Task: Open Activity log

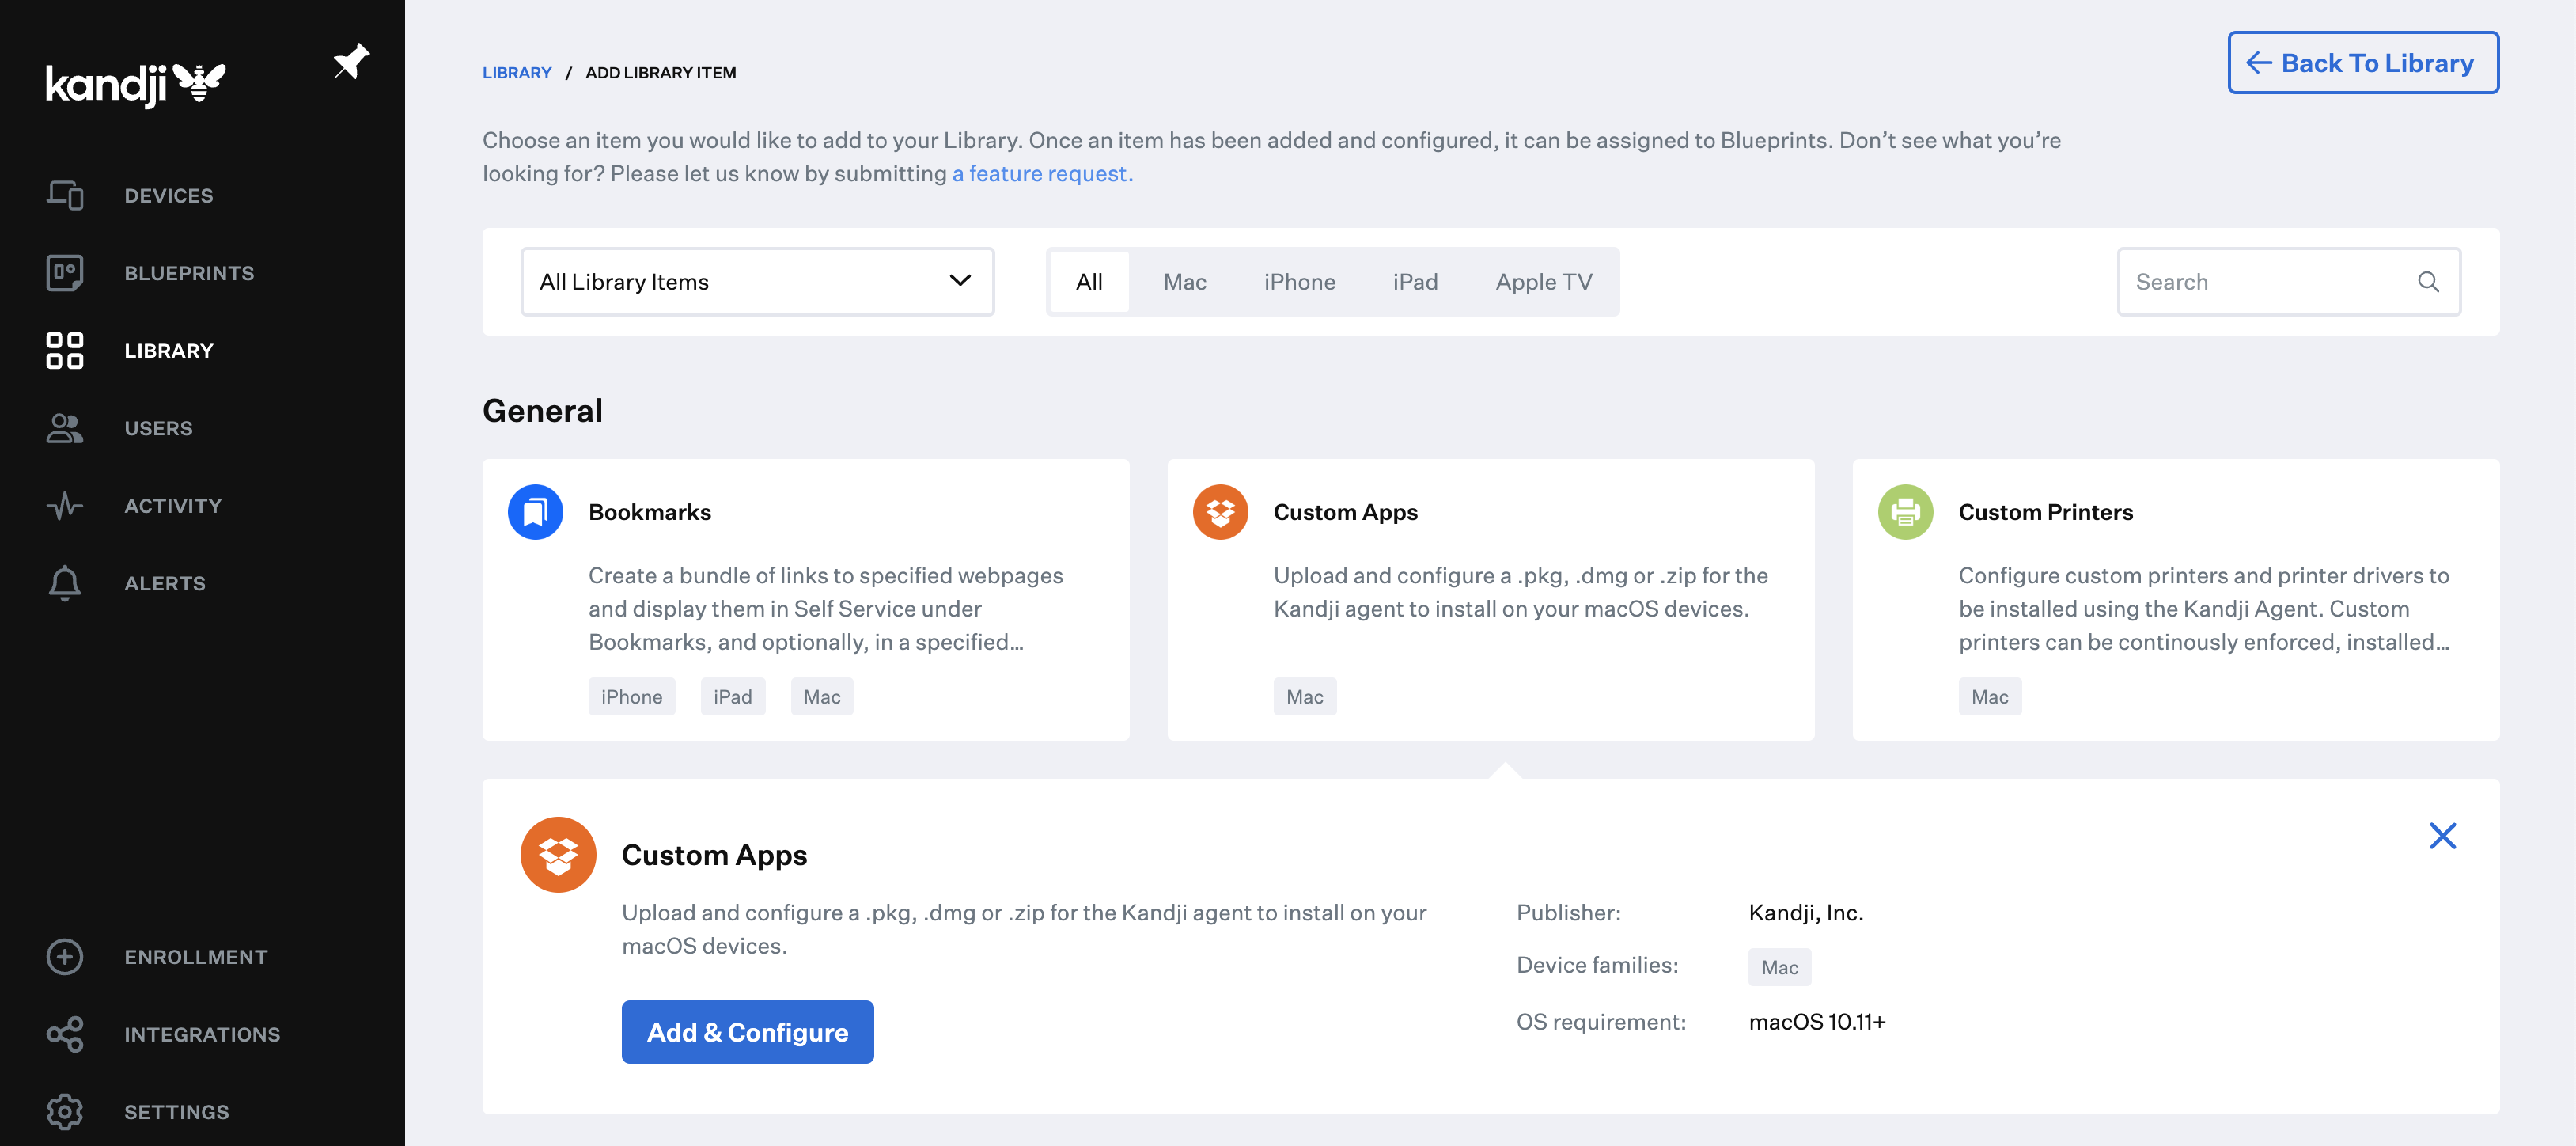Action: coord(172,503)
